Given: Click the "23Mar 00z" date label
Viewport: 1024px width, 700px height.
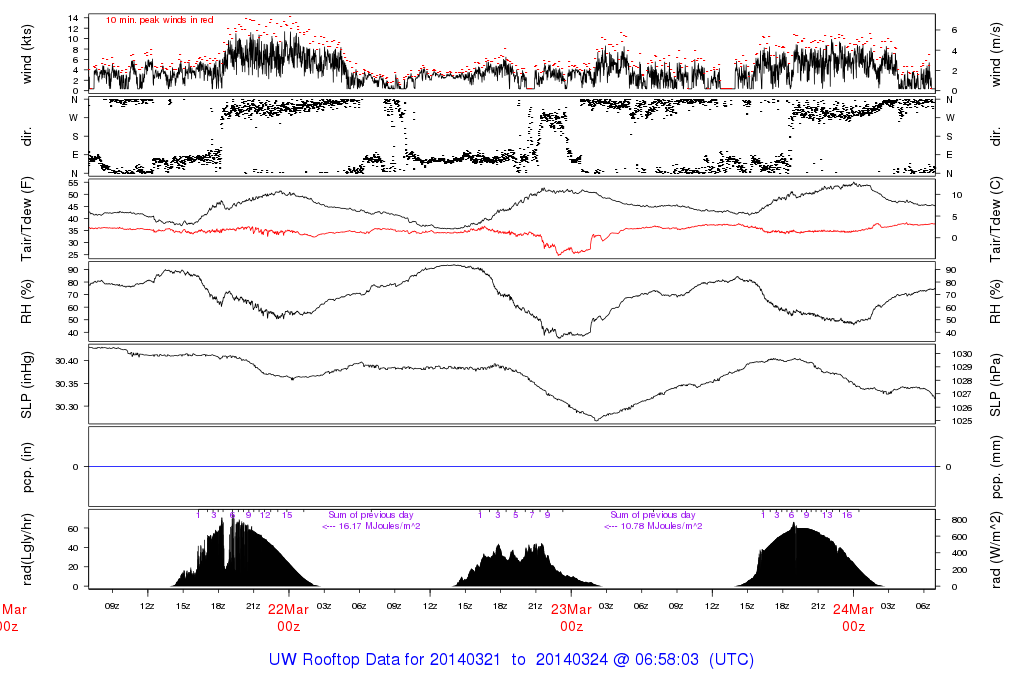Looking at the screenshot, I should [571, 618].
